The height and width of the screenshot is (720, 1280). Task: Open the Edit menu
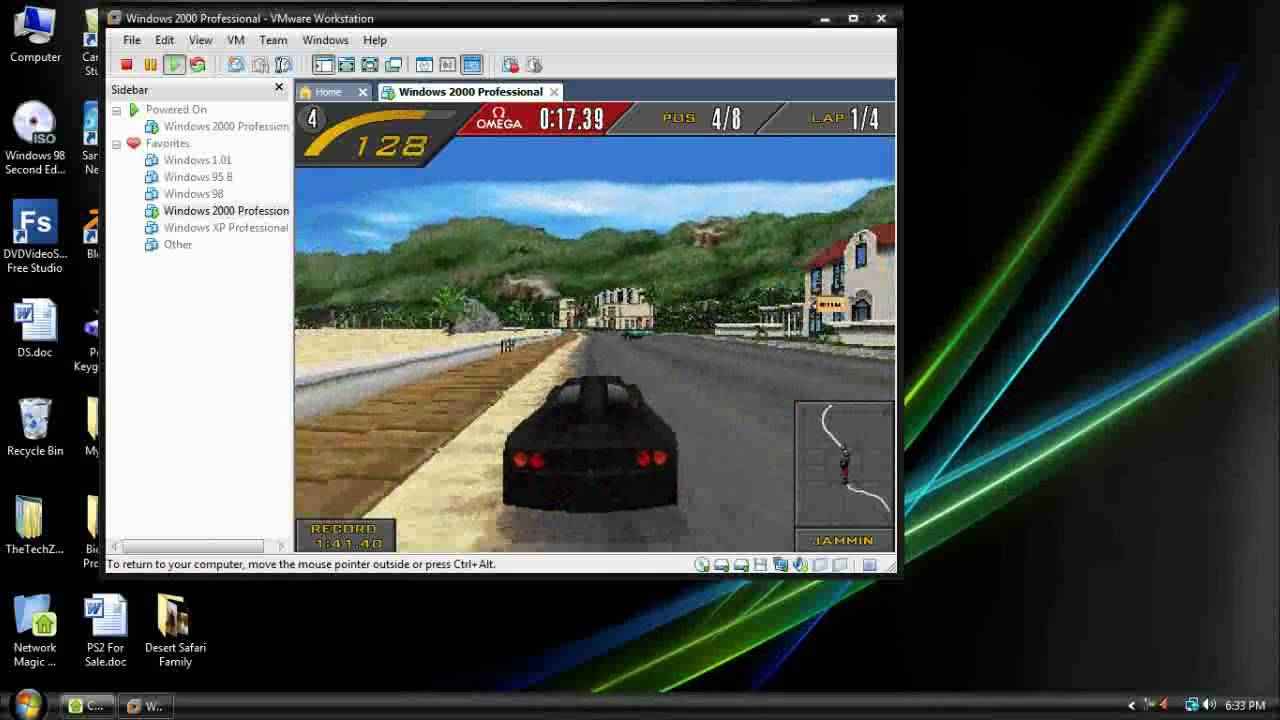(x=164, y=40)
